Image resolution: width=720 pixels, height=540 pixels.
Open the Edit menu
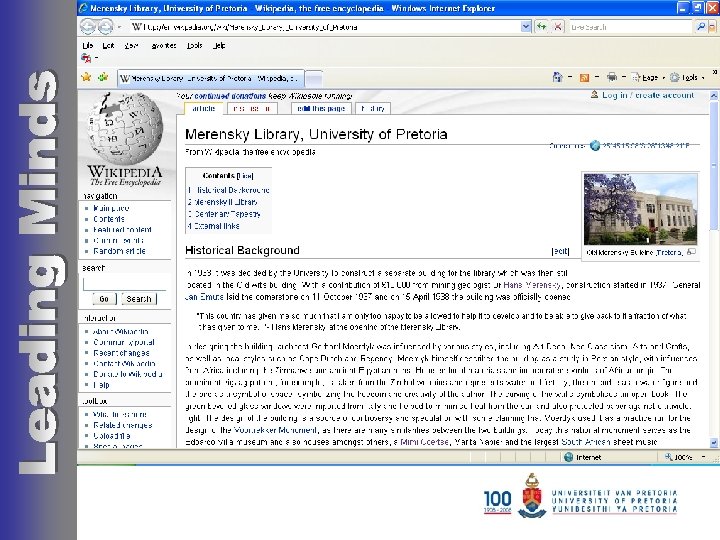pyautogui.click(x=108, y=45)
